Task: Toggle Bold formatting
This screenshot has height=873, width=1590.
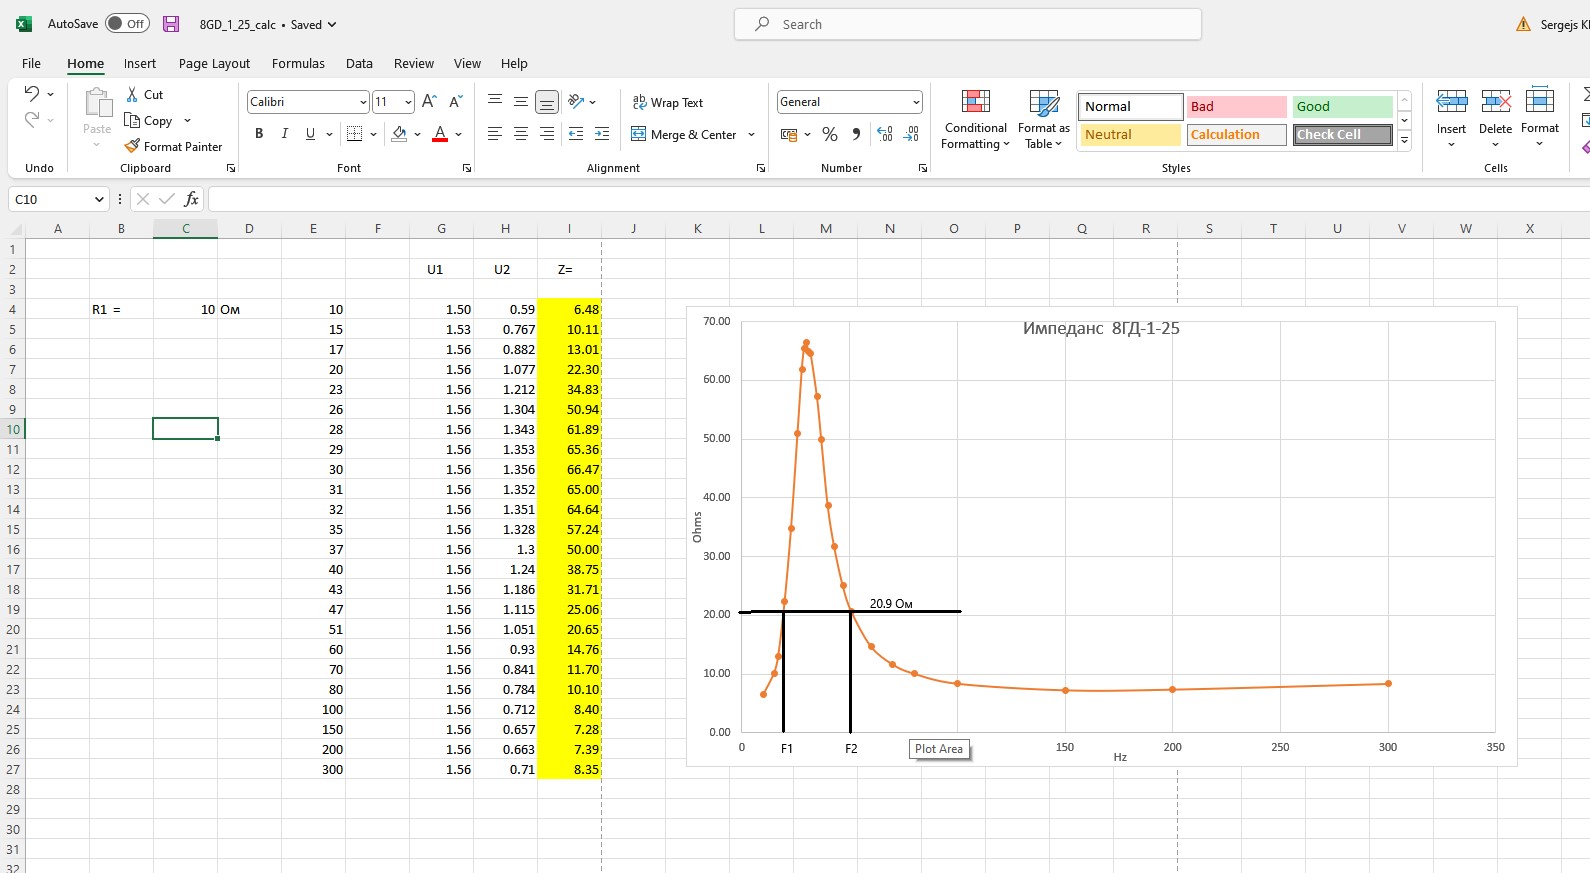Action: [x=259, y=134]
